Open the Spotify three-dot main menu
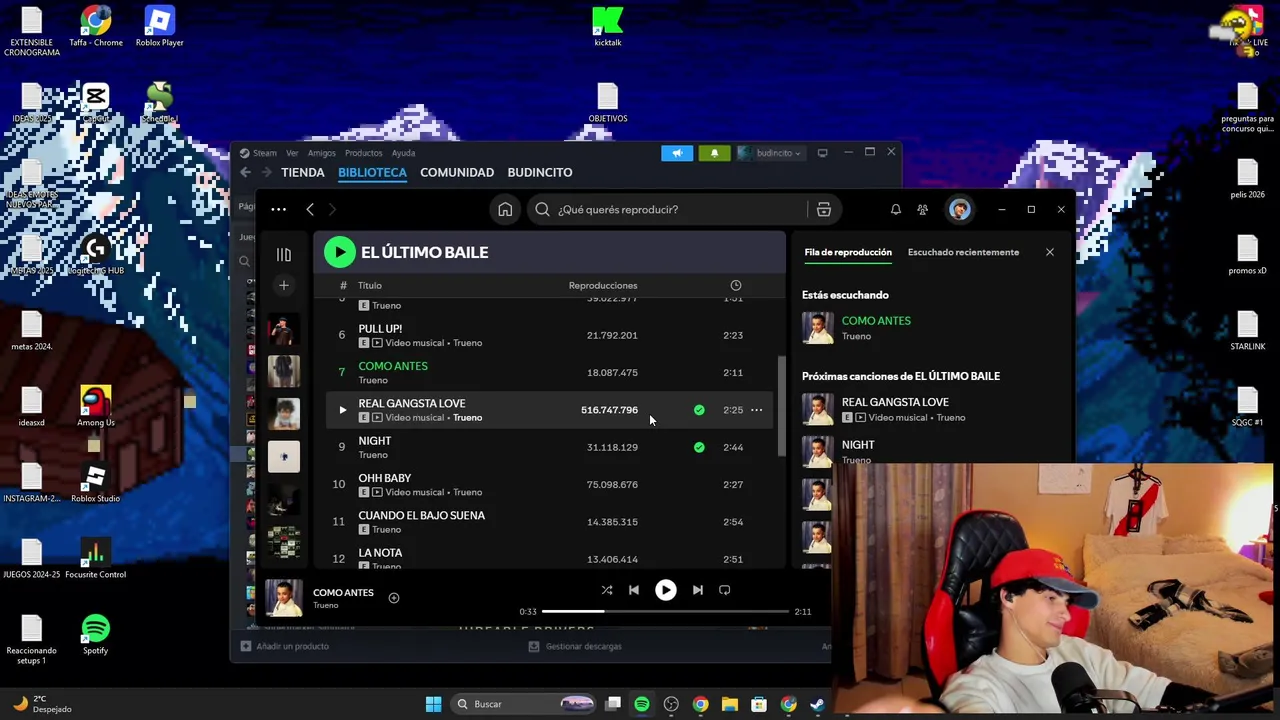The width and height of the screenshot is (1280, 720). (x=278, y=209)
